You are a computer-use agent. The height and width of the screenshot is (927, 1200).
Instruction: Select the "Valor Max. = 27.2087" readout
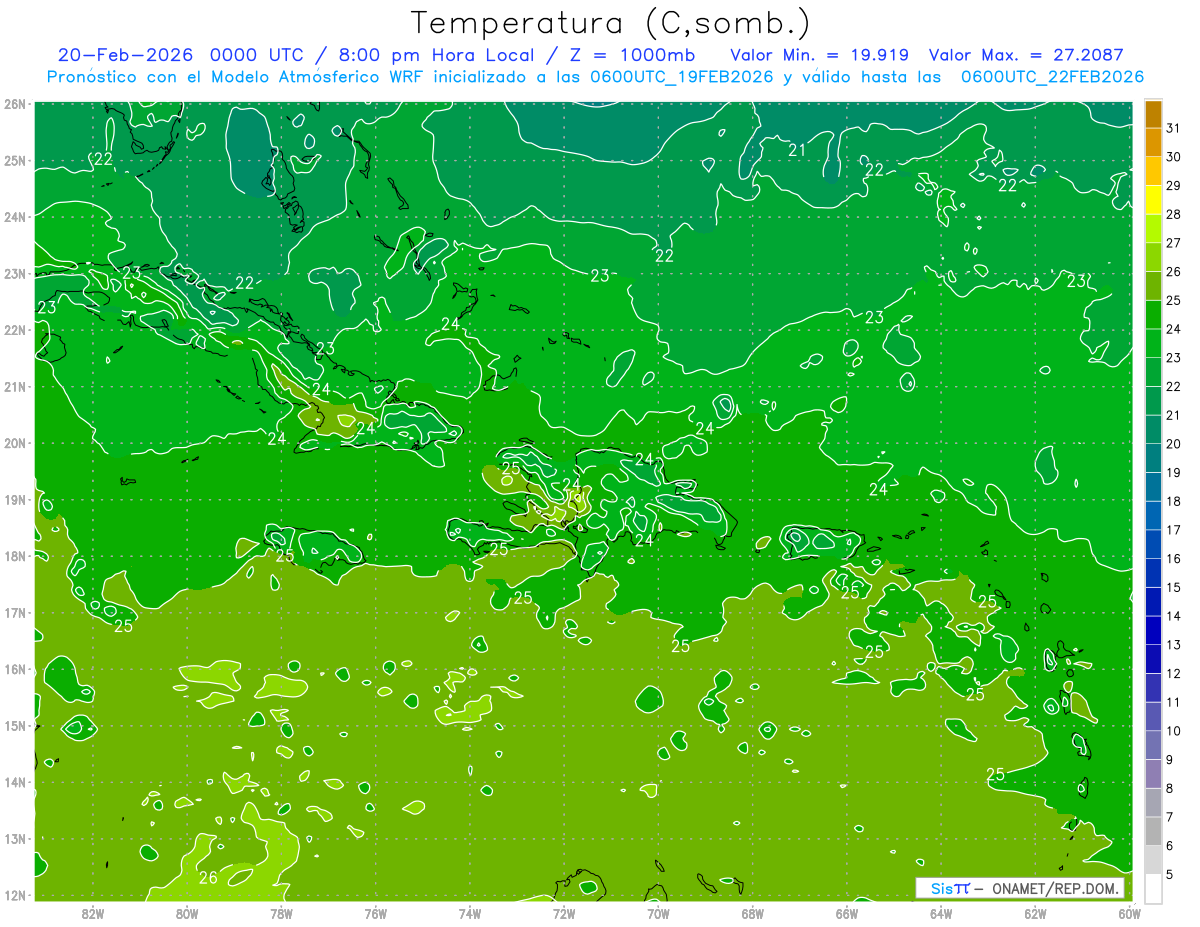[x=1026, y=55]
